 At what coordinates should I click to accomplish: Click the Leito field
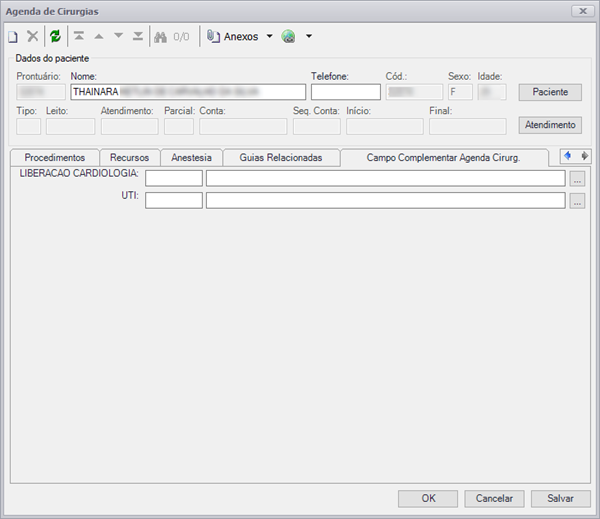point(70,127)
